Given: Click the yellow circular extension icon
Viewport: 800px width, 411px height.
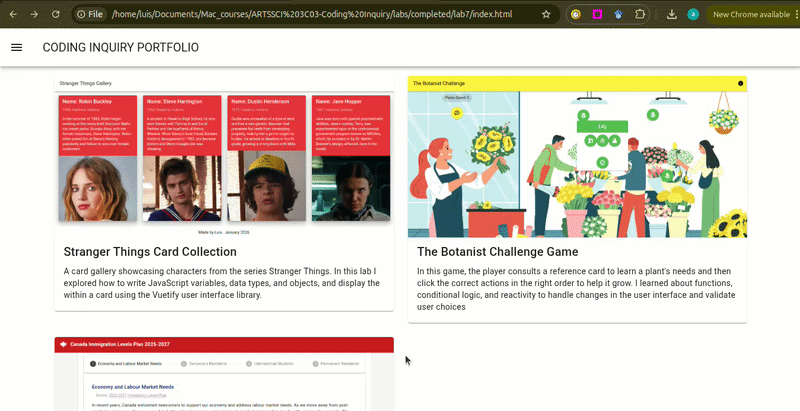Looking at the screenshot, I should (x=575, y=14).
